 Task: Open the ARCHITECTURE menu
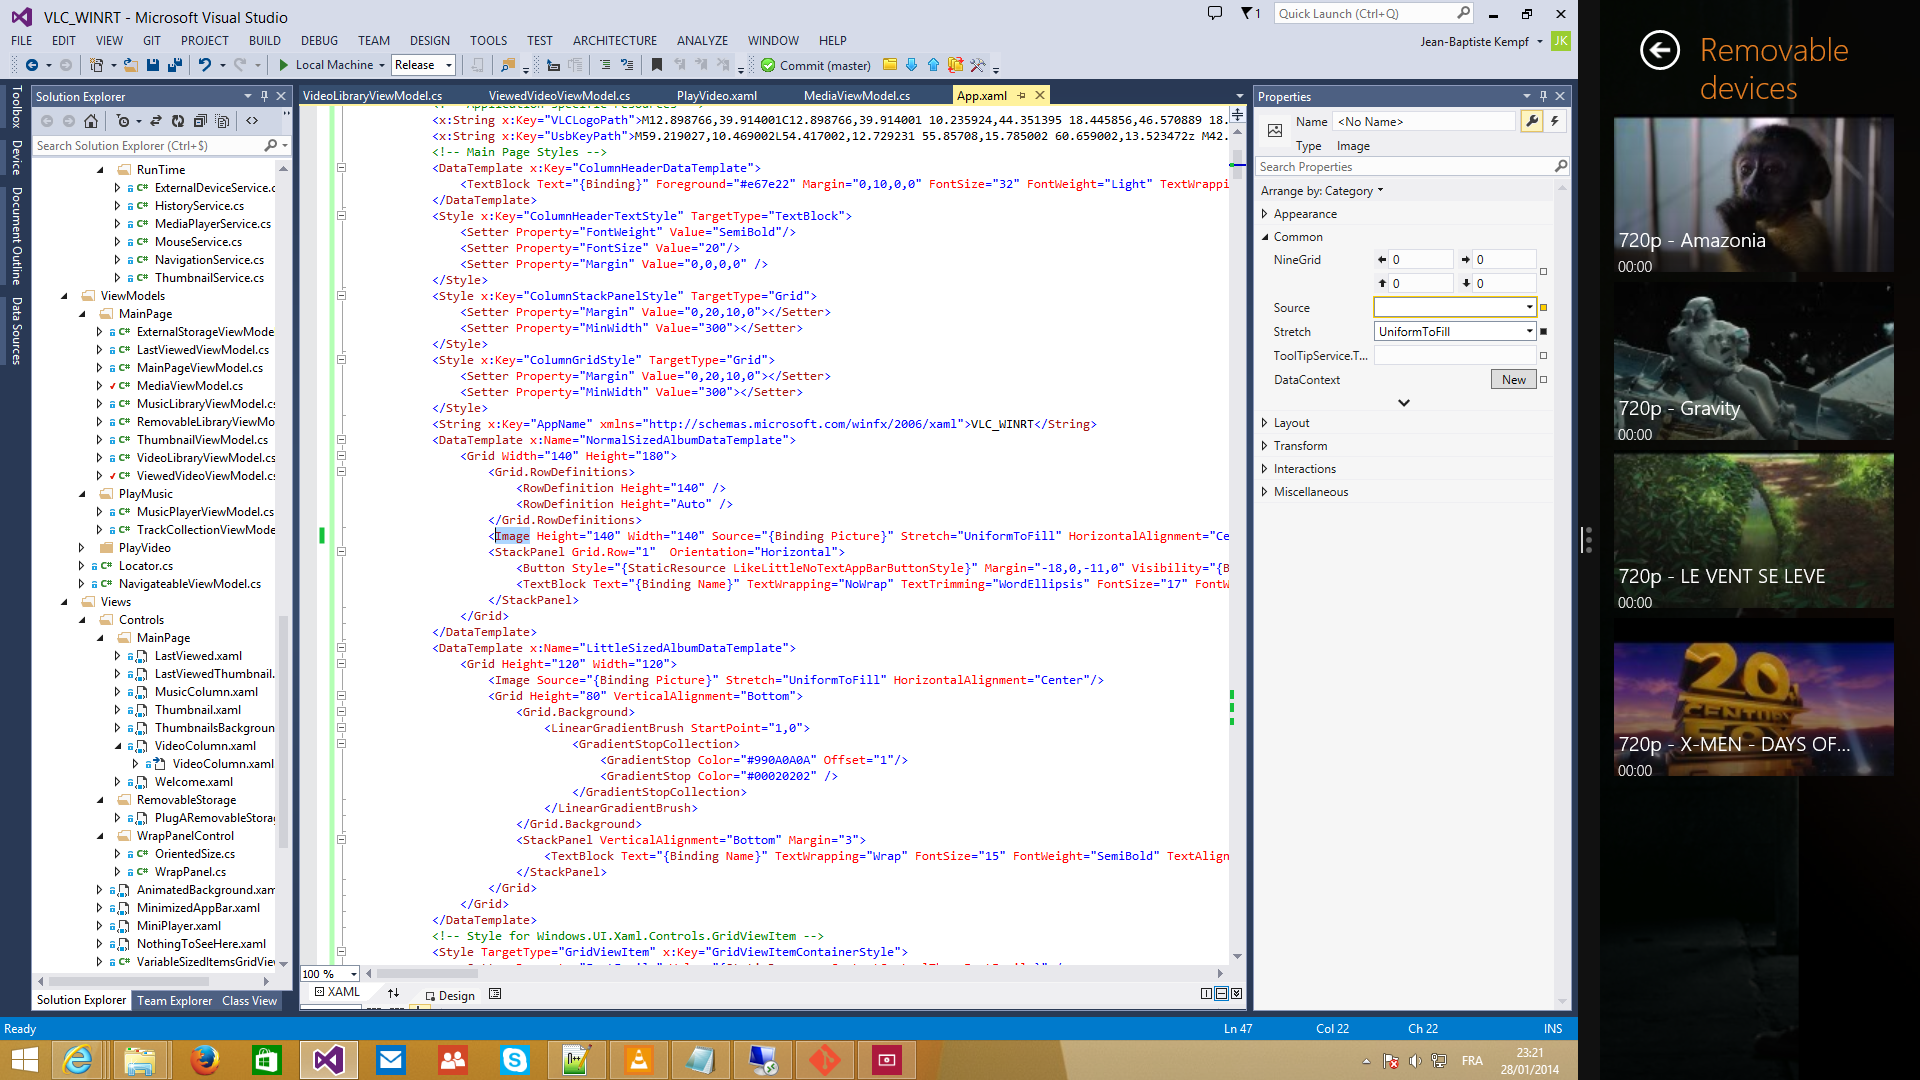614,41
